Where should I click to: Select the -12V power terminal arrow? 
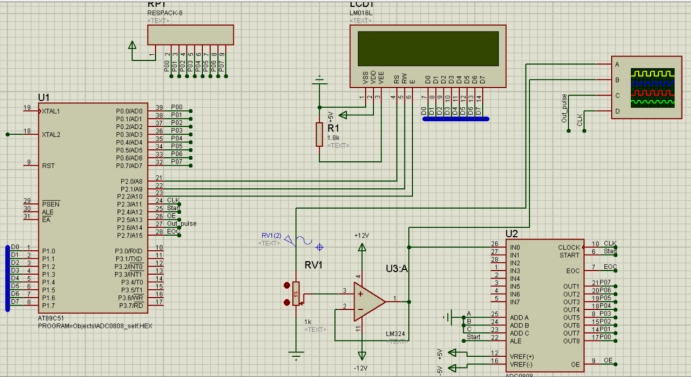362,355
